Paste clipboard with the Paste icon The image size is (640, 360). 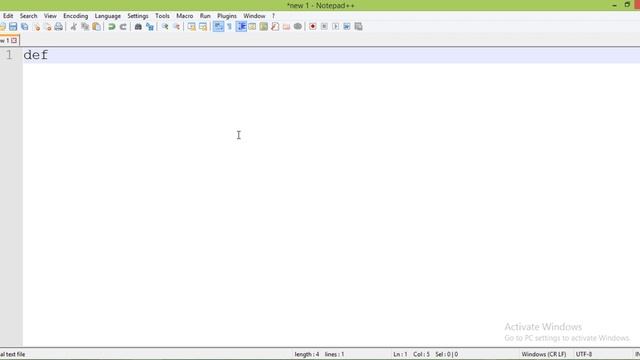click(x=96, y=27)
